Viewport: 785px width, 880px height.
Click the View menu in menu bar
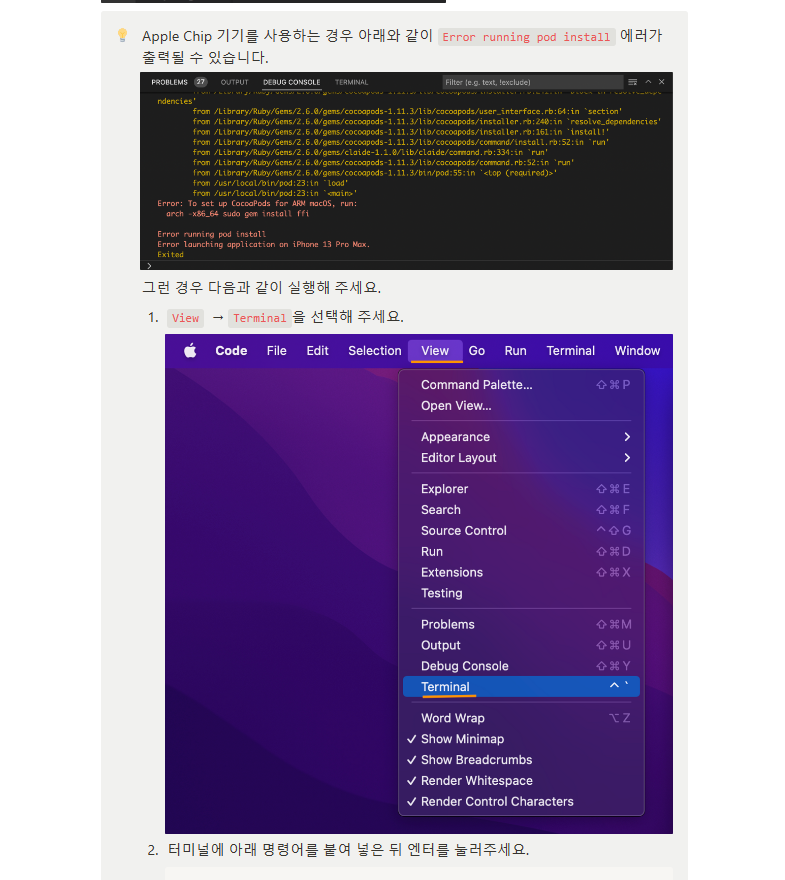pos(435,351)
